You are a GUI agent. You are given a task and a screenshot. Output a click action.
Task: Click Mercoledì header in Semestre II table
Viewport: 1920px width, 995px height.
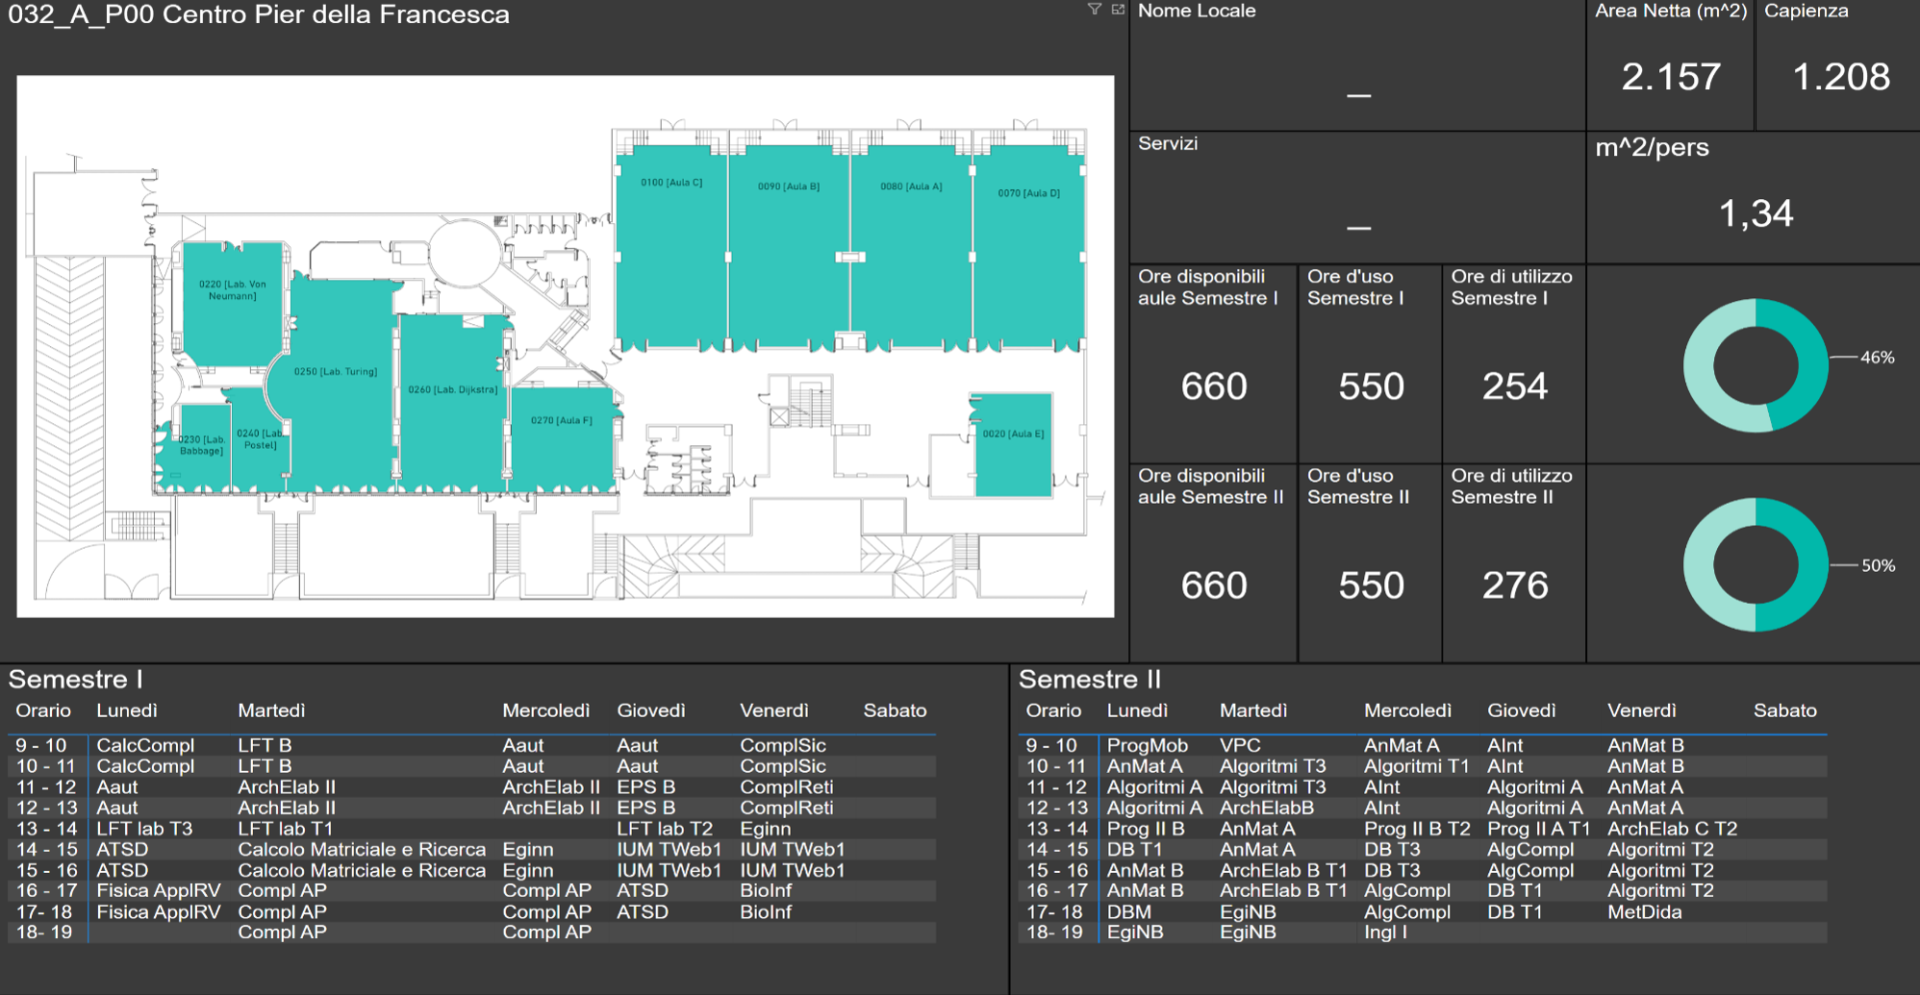coord(1407,711)
